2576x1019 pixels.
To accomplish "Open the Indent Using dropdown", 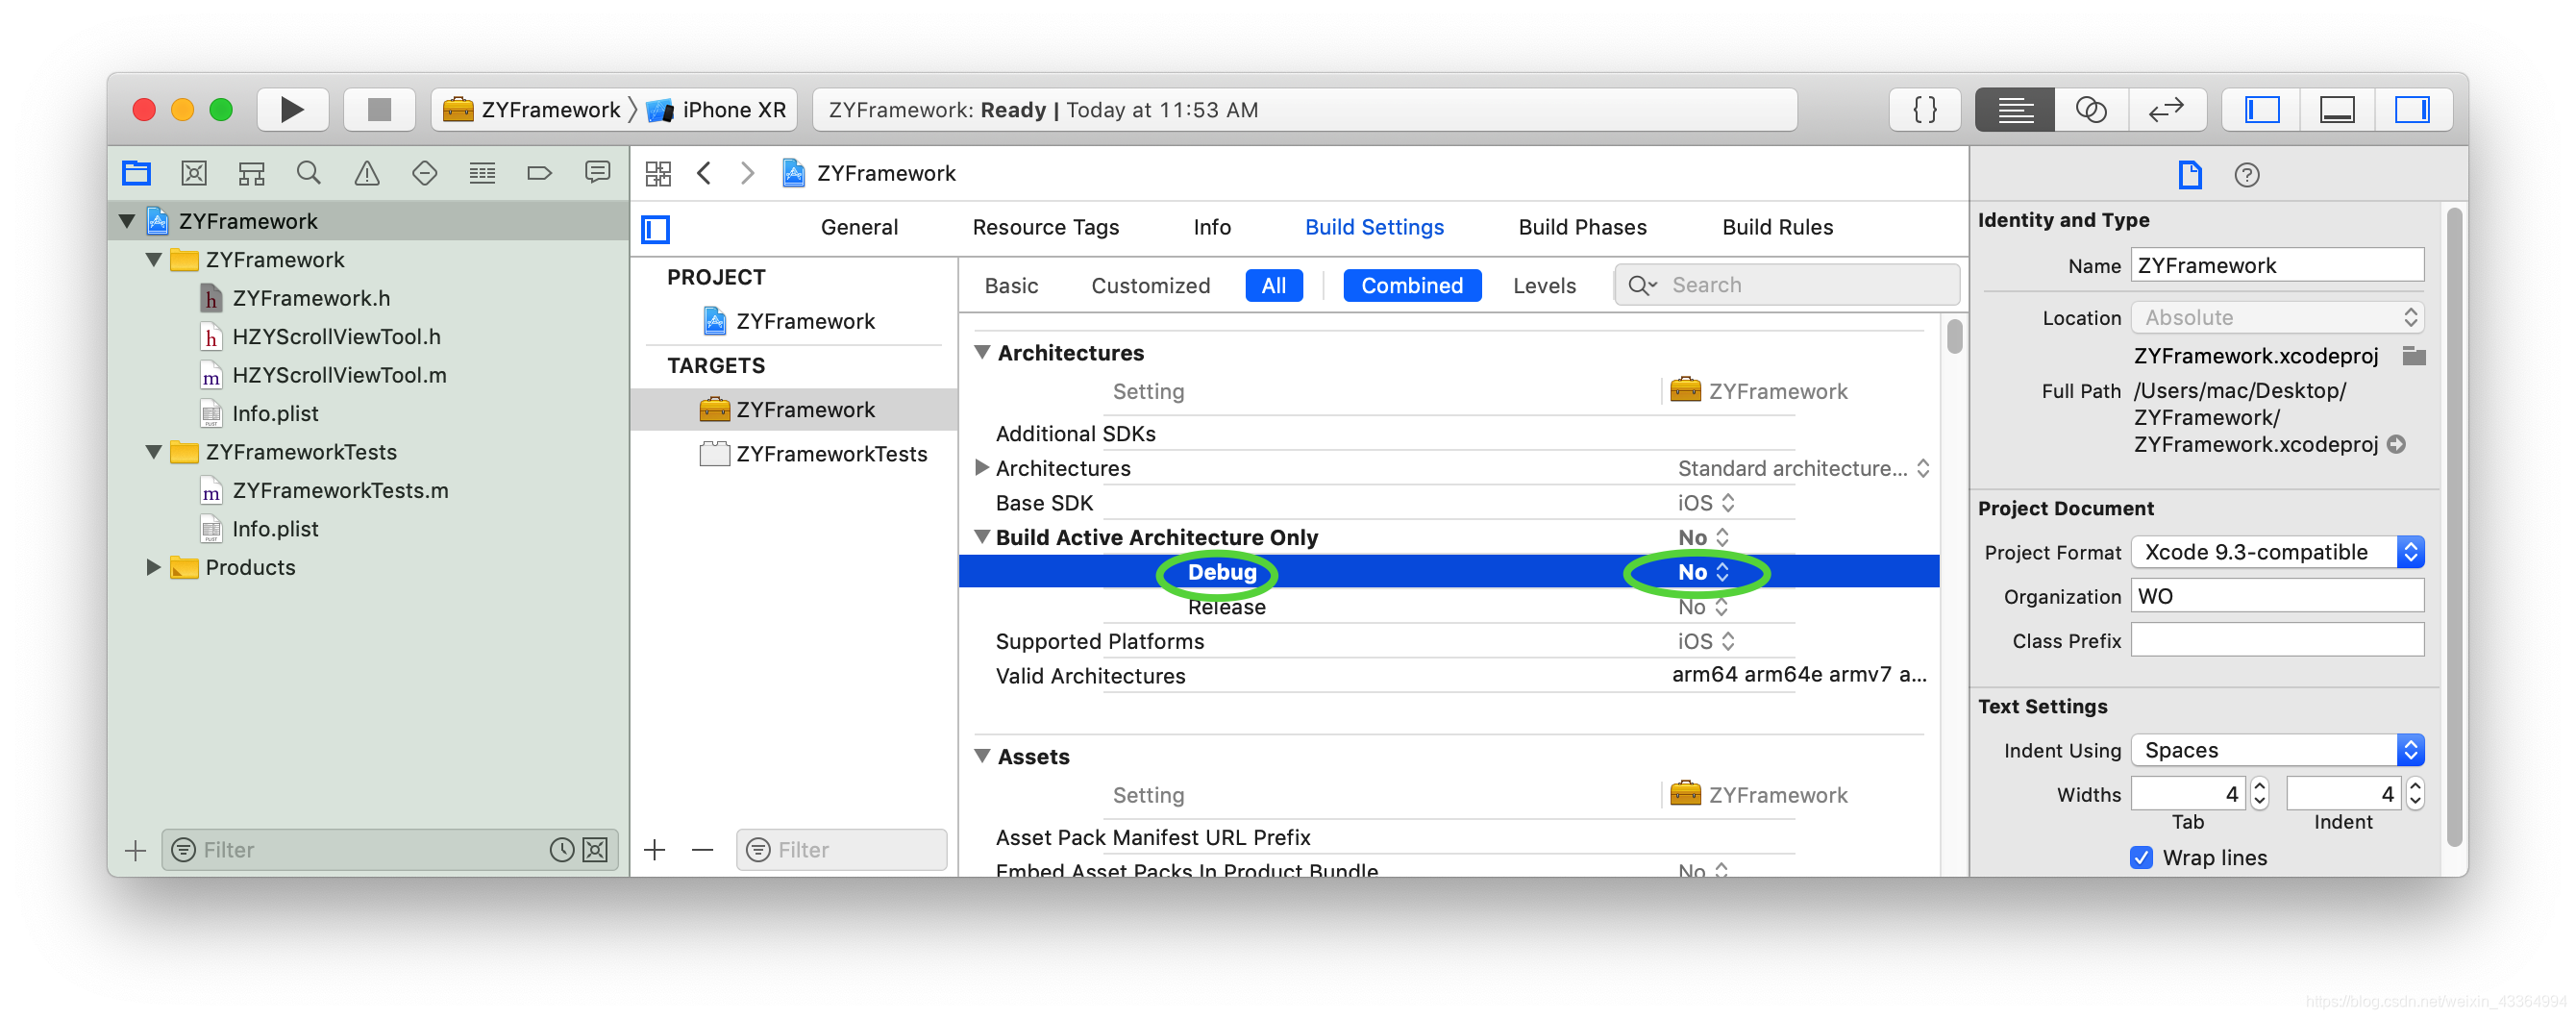I will coord(2277,750).
